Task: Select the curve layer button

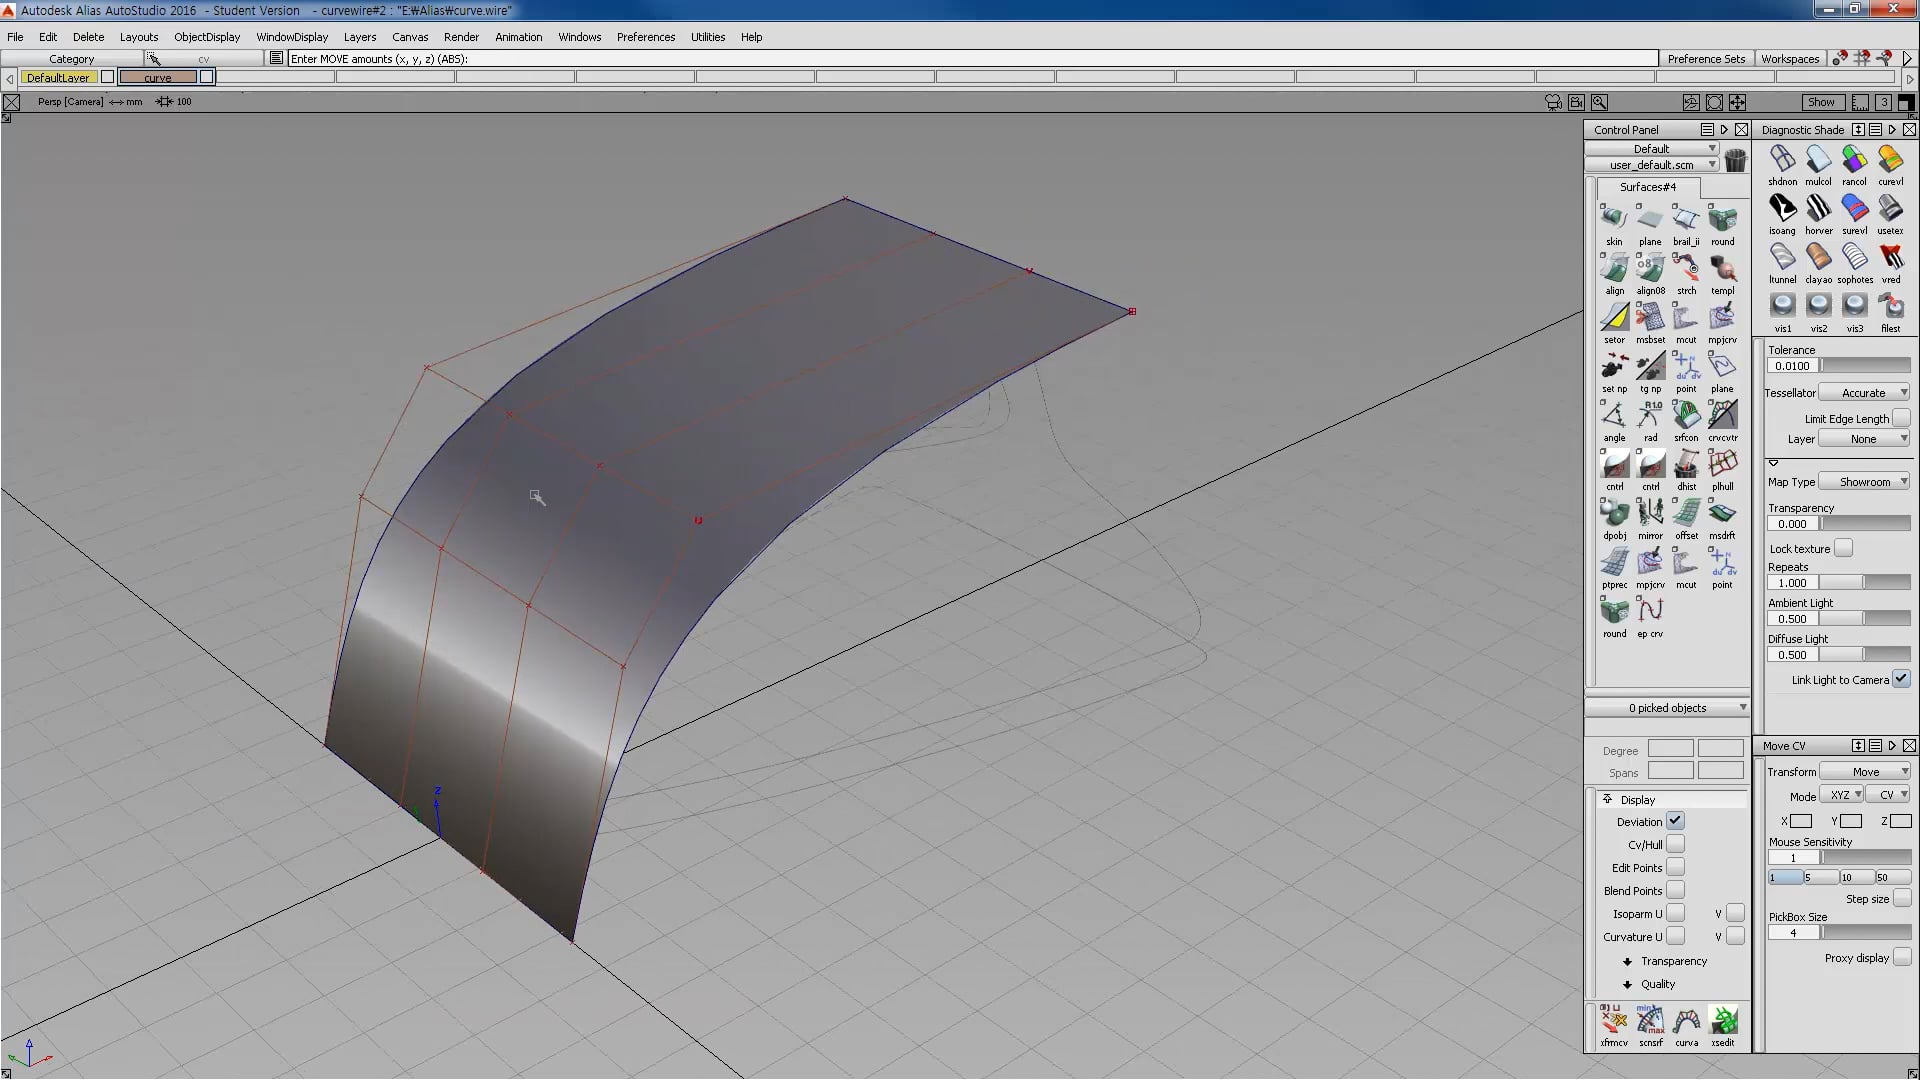Action: [x=158, y=77]
